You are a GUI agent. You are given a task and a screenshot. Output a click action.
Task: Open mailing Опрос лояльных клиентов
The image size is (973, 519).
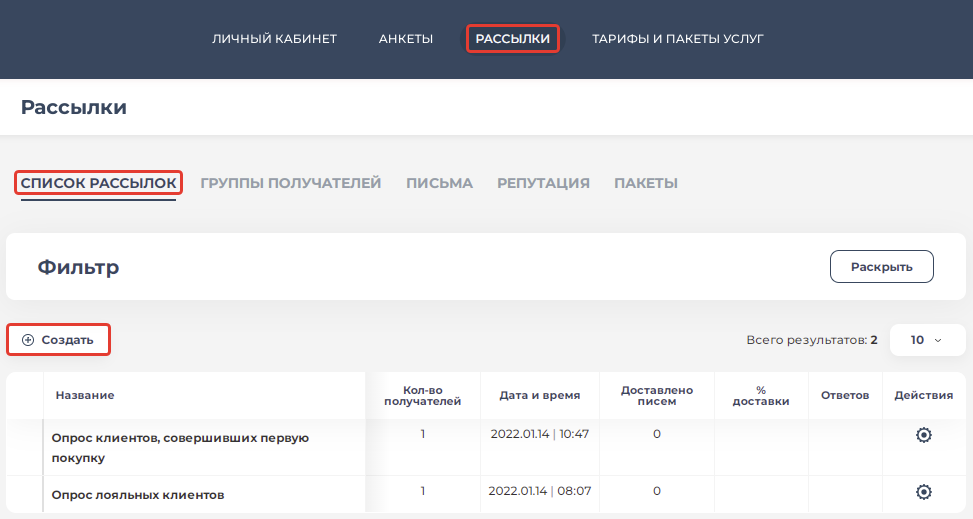pyautogui.click(x=138, y=495)
